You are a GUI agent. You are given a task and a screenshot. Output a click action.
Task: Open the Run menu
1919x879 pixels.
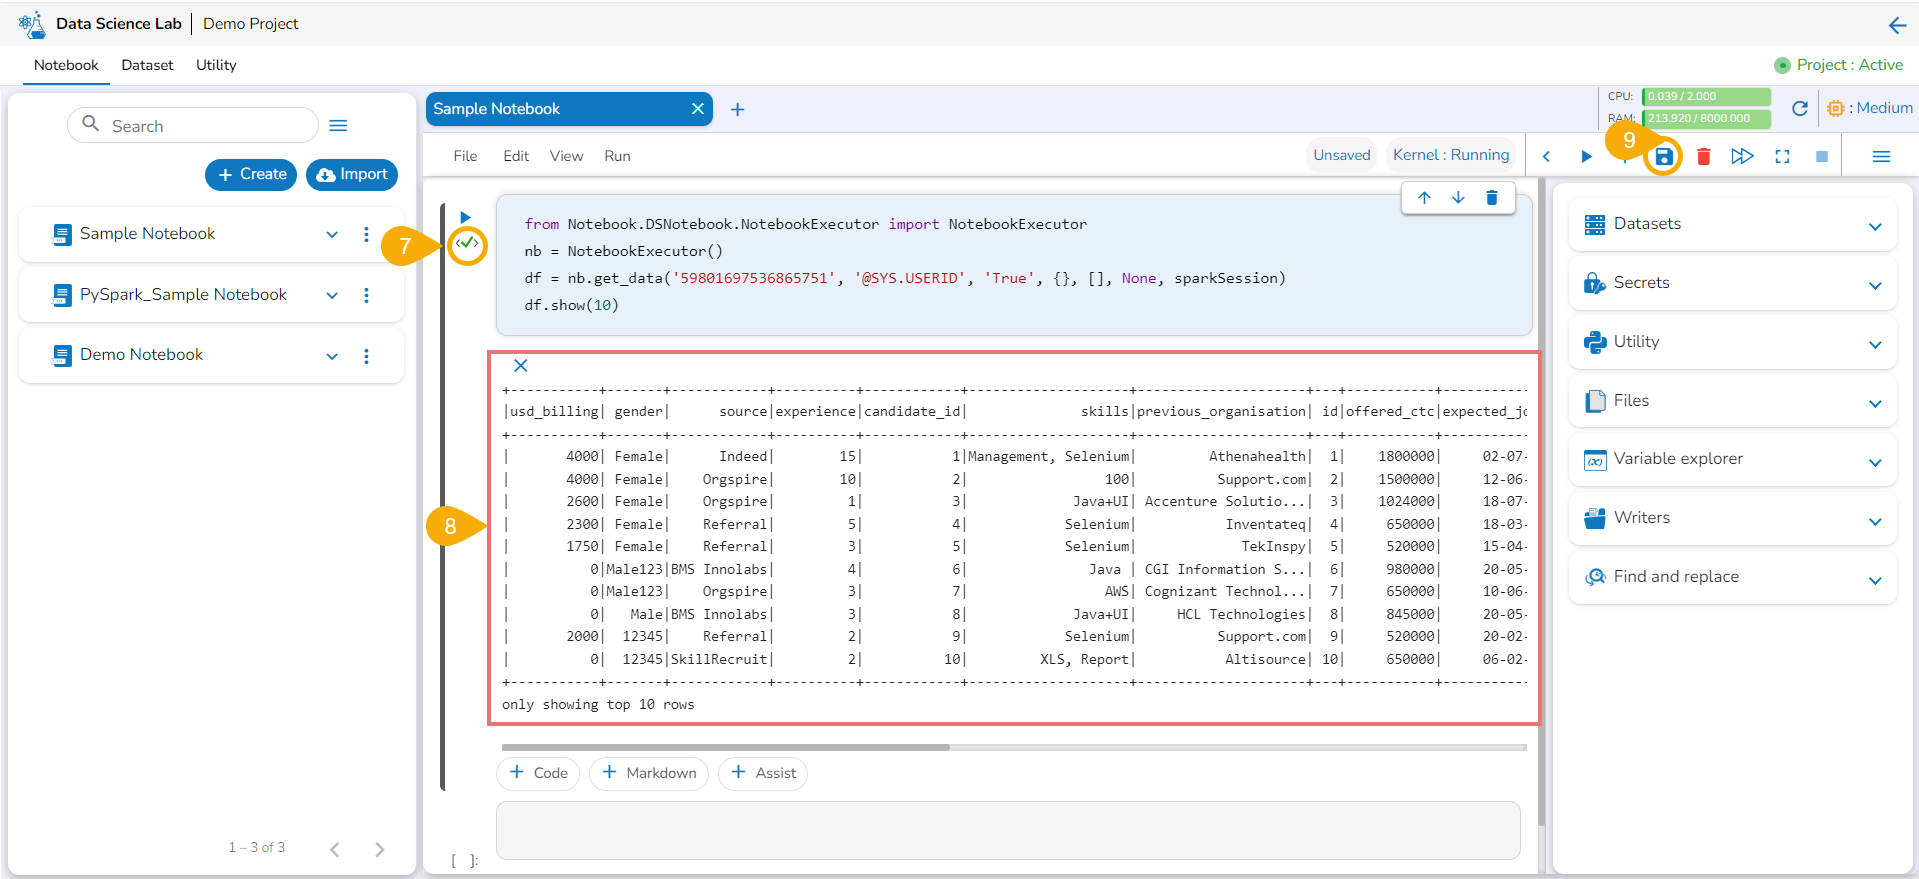[617, 156]
